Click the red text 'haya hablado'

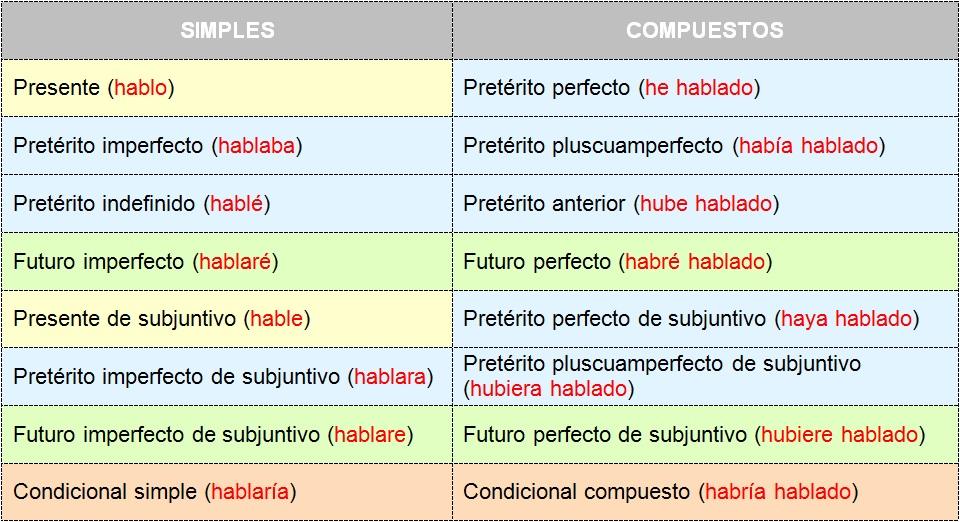tap(846, 319)
